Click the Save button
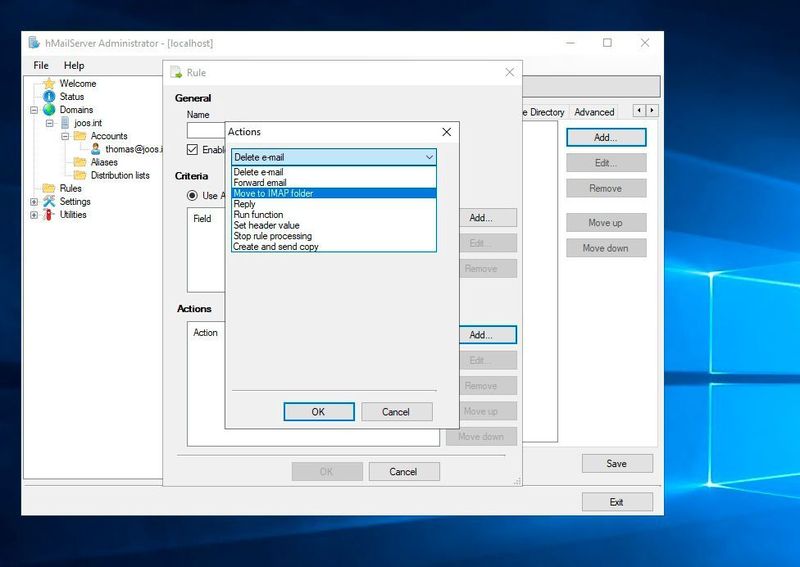This screenshot has height=567, width=800. pos(617,463)
